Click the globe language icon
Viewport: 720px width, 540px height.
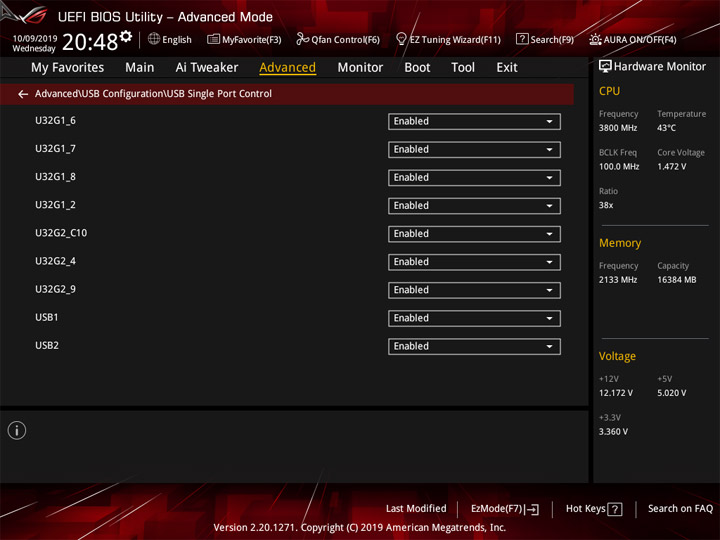[154, 39]
